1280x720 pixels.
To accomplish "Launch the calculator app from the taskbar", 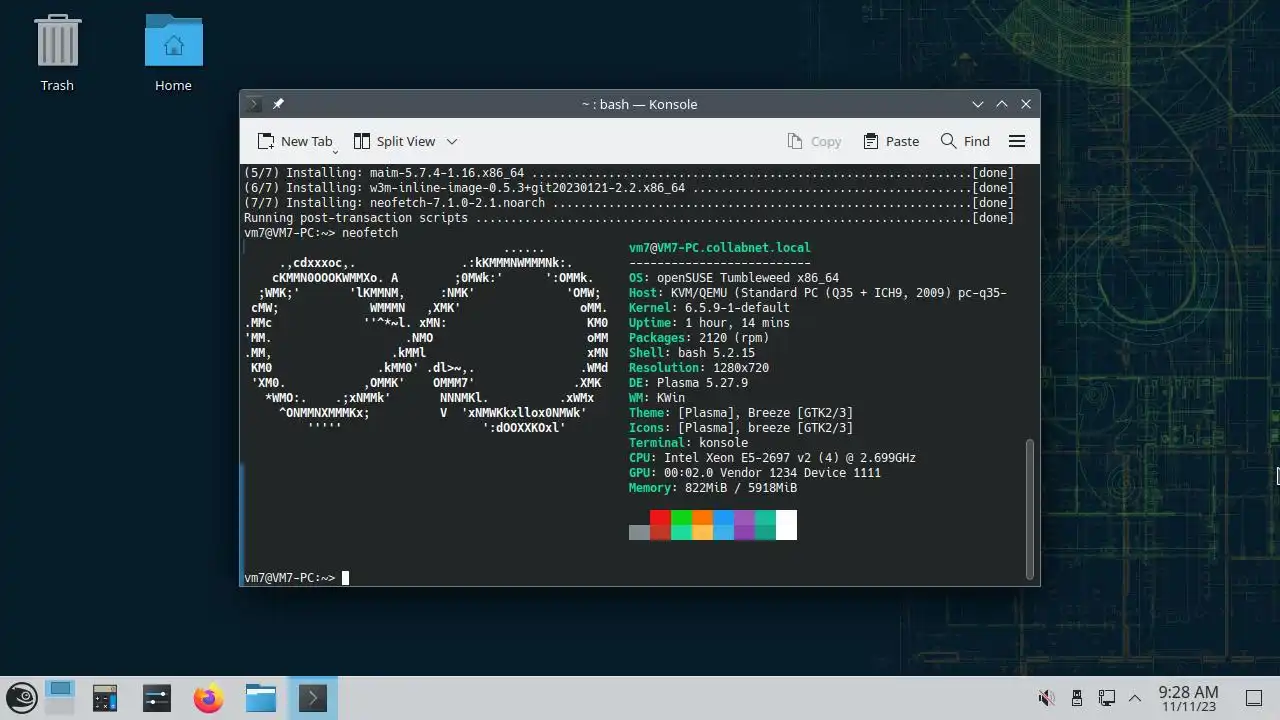I will [105, 697].
